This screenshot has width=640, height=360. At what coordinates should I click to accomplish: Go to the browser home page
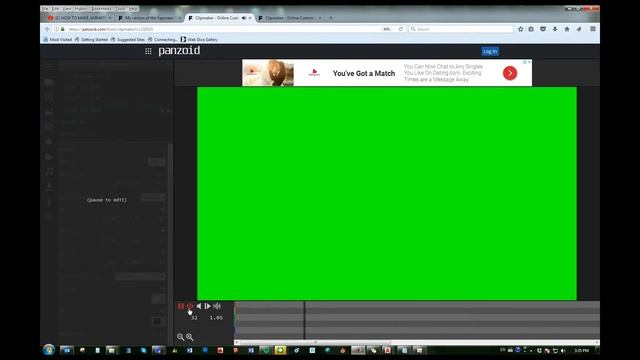(x=567, y=29)
